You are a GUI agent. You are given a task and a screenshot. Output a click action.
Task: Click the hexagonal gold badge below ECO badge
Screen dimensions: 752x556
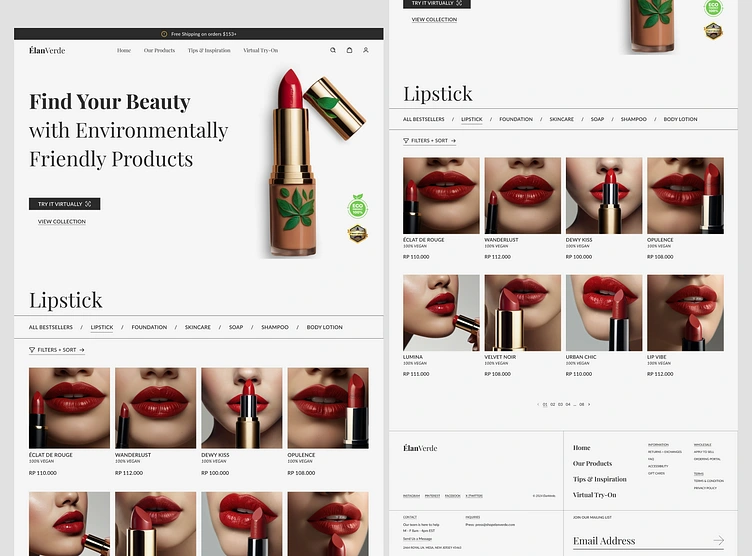coord(357,234)
